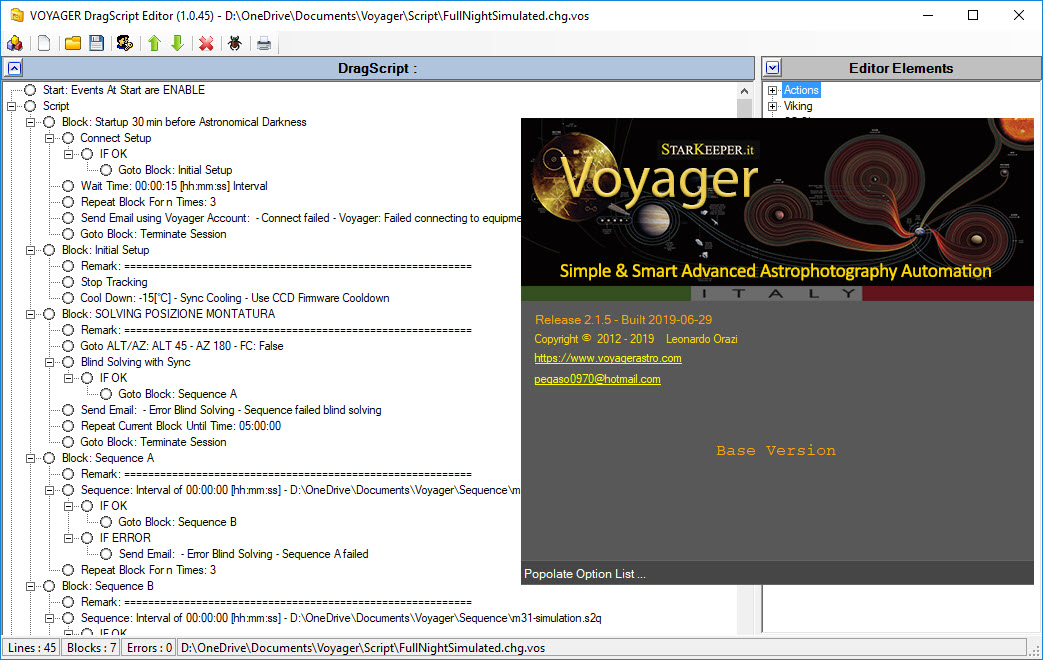Image resolution: width=1043 pixels, height=660 pixels.
Task: Check the Errors: 0 status bar indicator
Action: click(148, 647)
